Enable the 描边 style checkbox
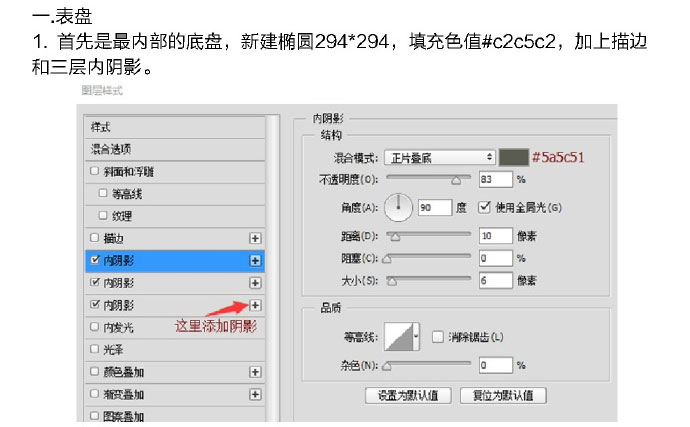This screenshot has width=690, height=427. coord(94,238)
